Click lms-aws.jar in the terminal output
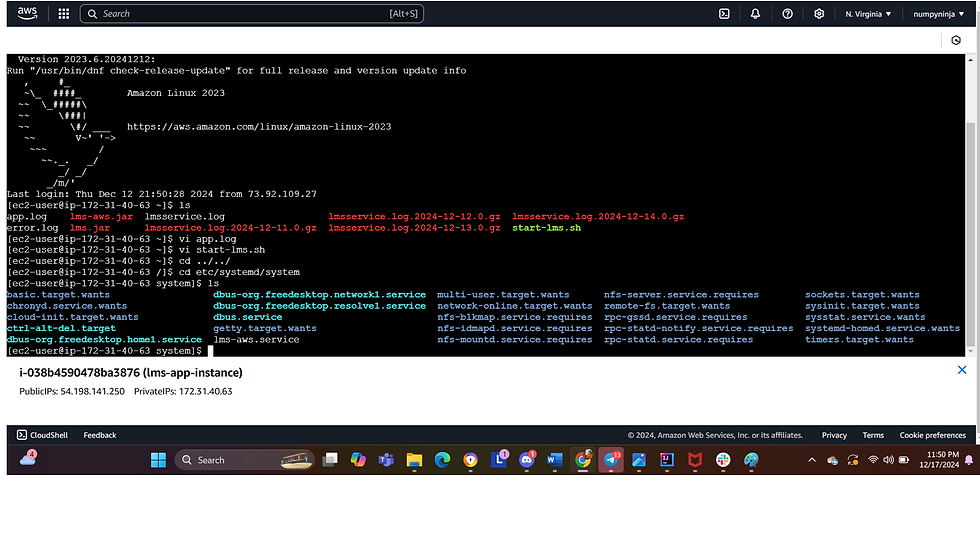 (x=101, y=216)
